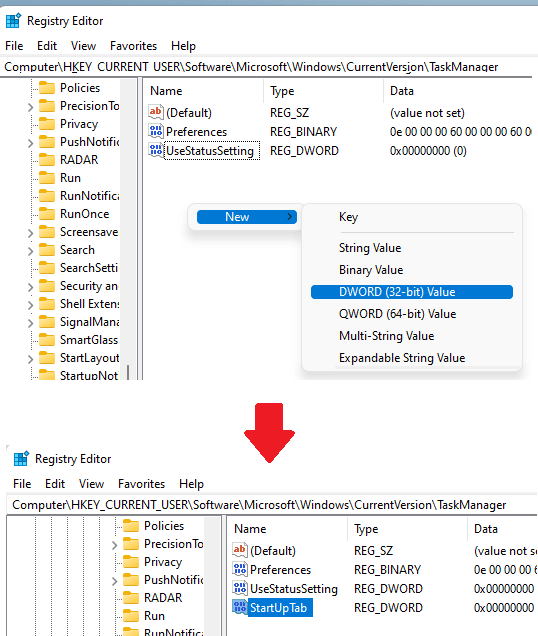This screenshot has height=636, width=538.
Task: Sort by the Name column header in the lower window
Action: 250,529
